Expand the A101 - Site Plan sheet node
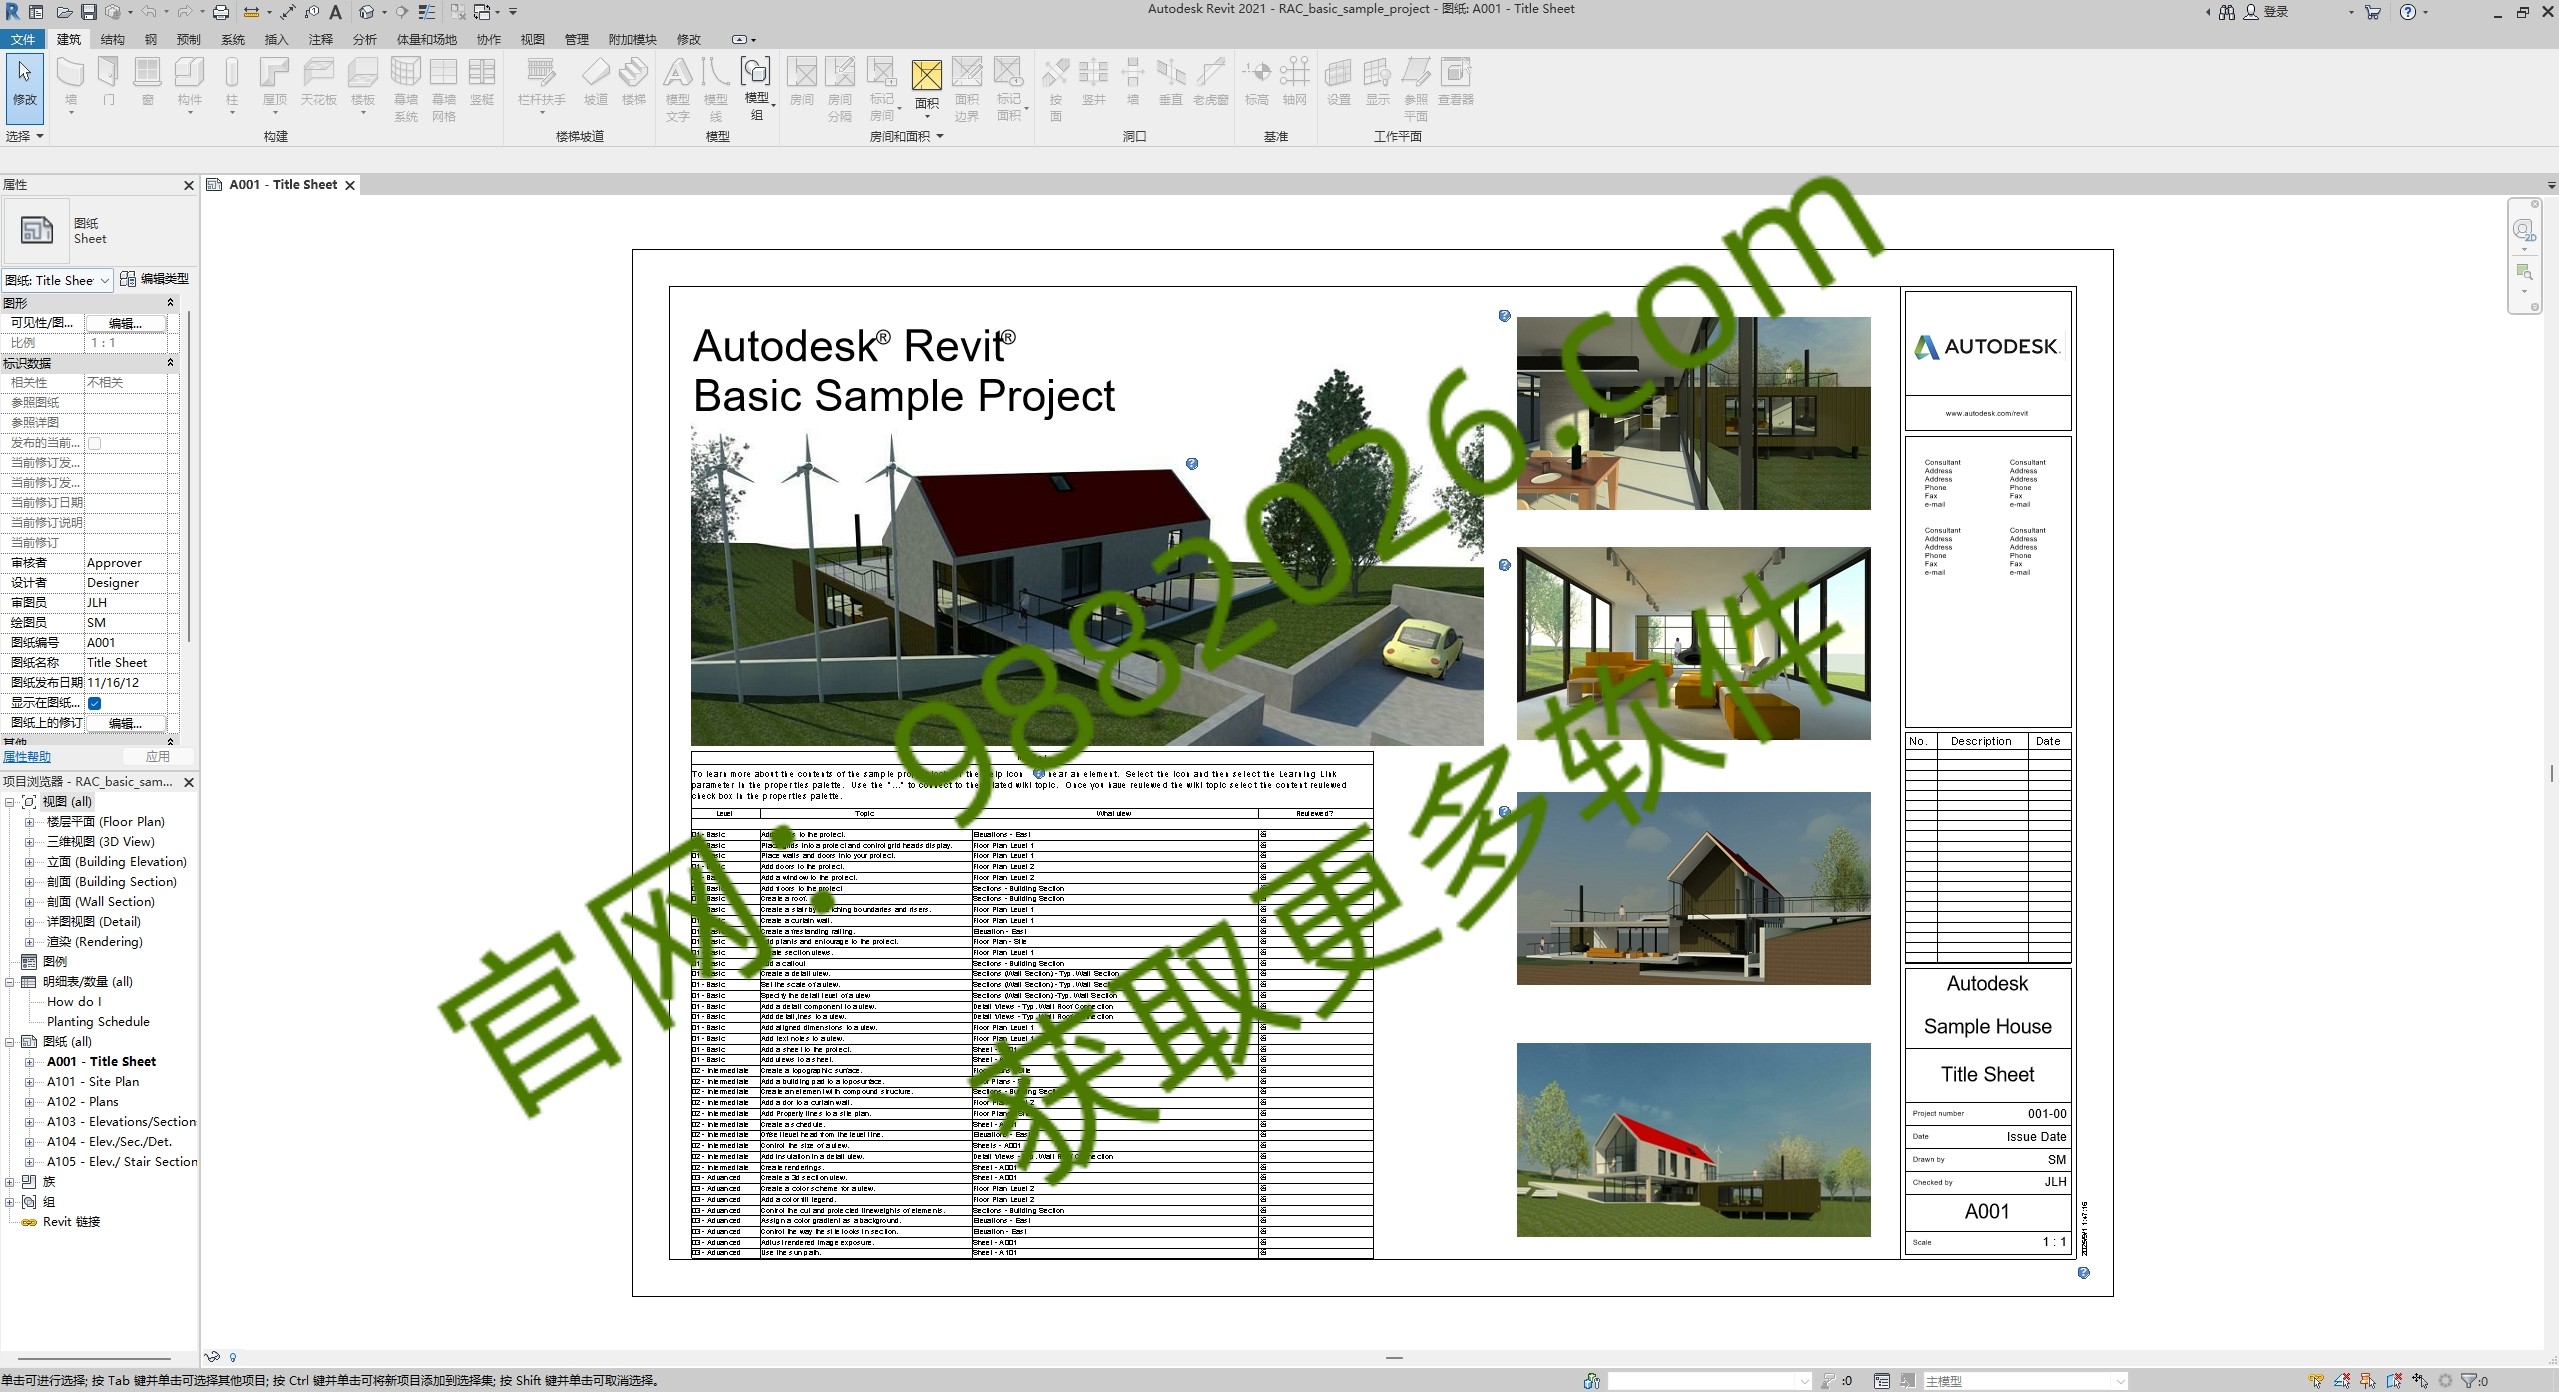The height and width of the screenshot is (1392, 2559). click(30, 1082)
